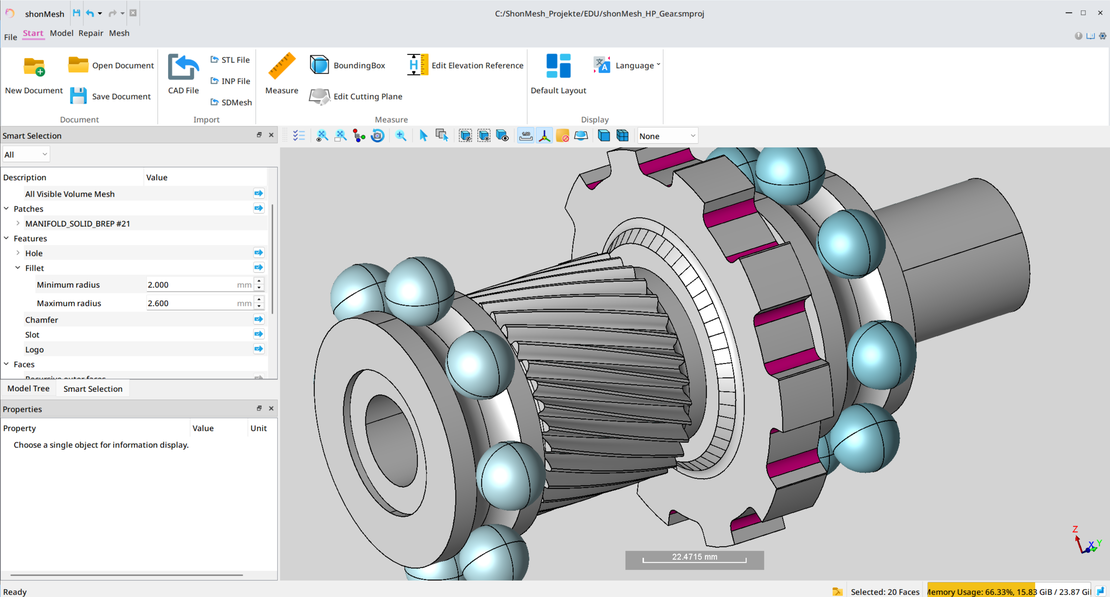
Task: Click the zoom magnifier icon in viewport toolbar
Action: [401, 136]
